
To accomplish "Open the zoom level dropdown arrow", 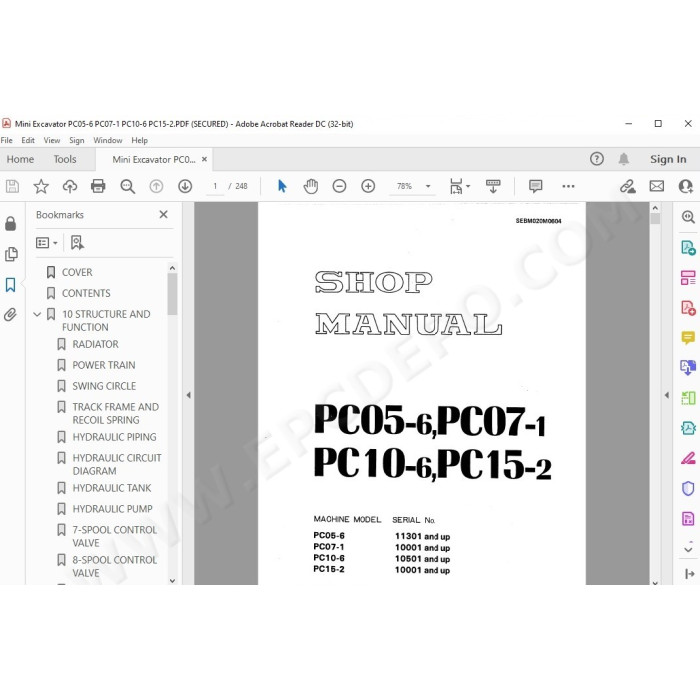I will pos(428,186).
